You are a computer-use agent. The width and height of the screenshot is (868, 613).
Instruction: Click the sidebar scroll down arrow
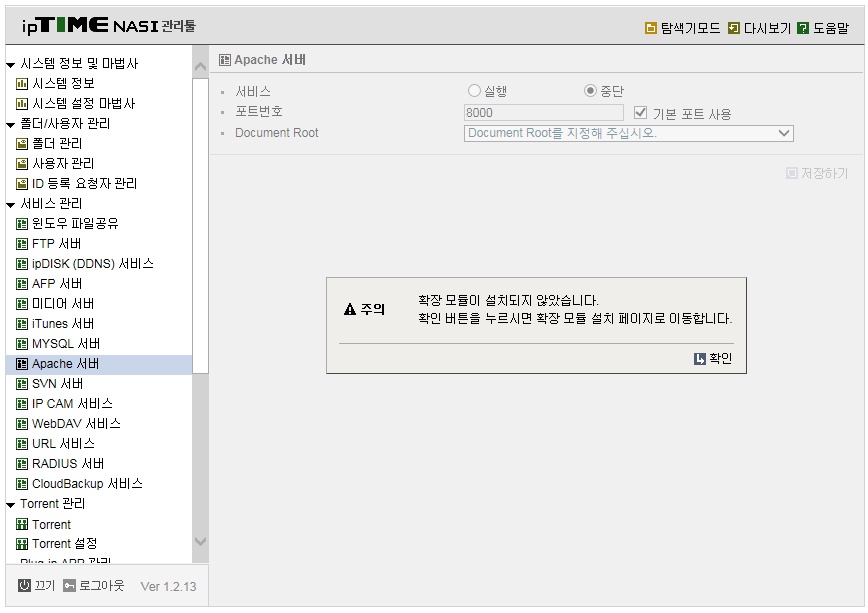pos(200,542)
